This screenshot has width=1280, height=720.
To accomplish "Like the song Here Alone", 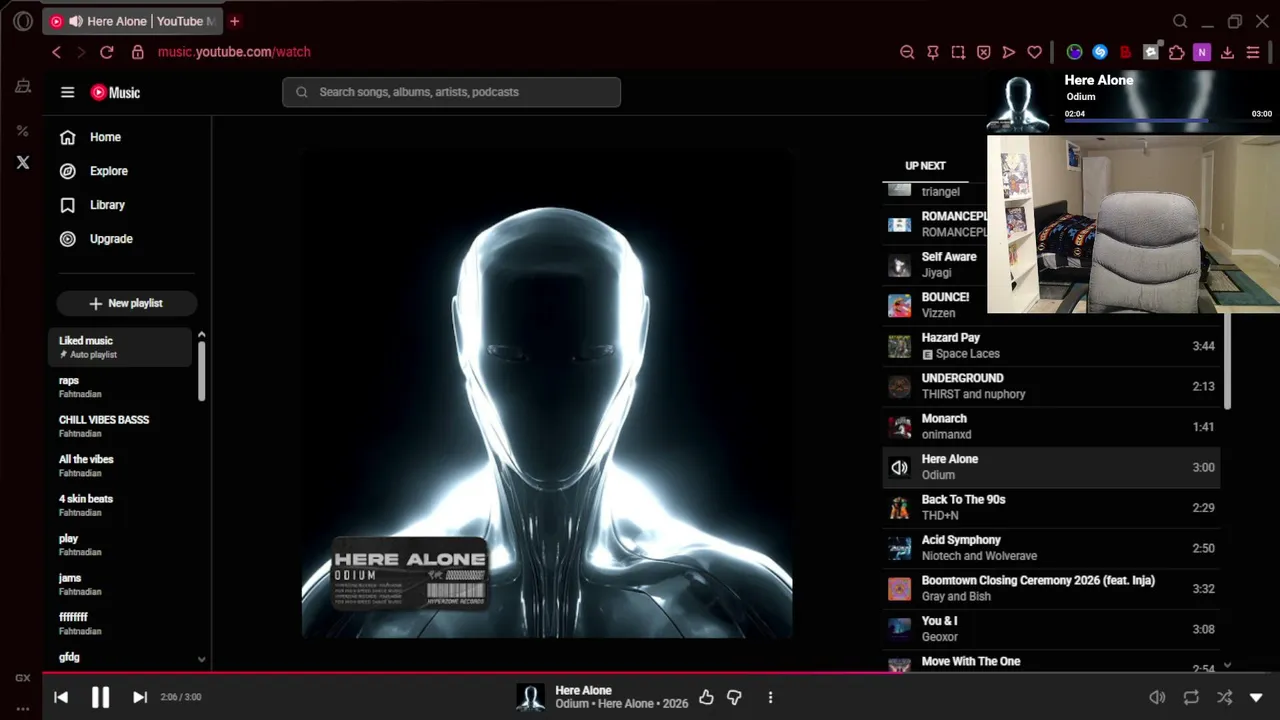I will pyautogui.click(x=706, y=697).
